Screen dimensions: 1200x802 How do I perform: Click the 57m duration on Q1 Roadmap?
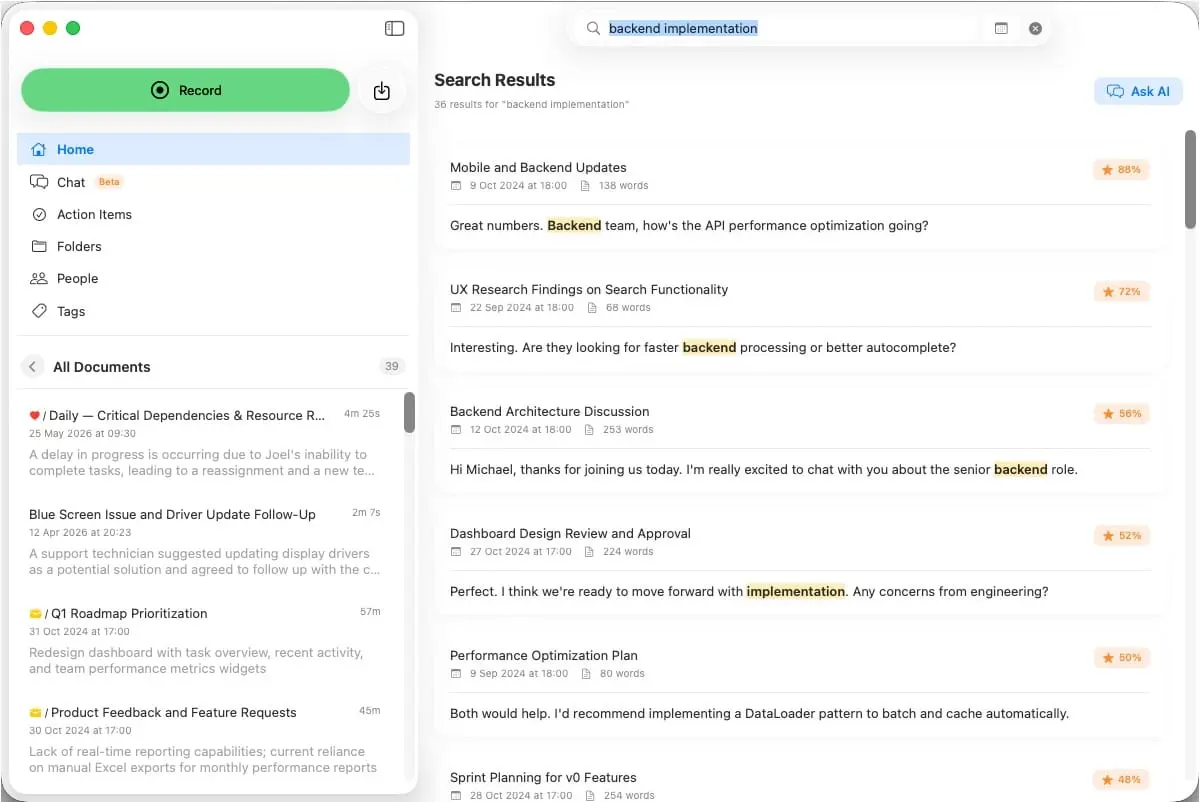coord(370,611)
